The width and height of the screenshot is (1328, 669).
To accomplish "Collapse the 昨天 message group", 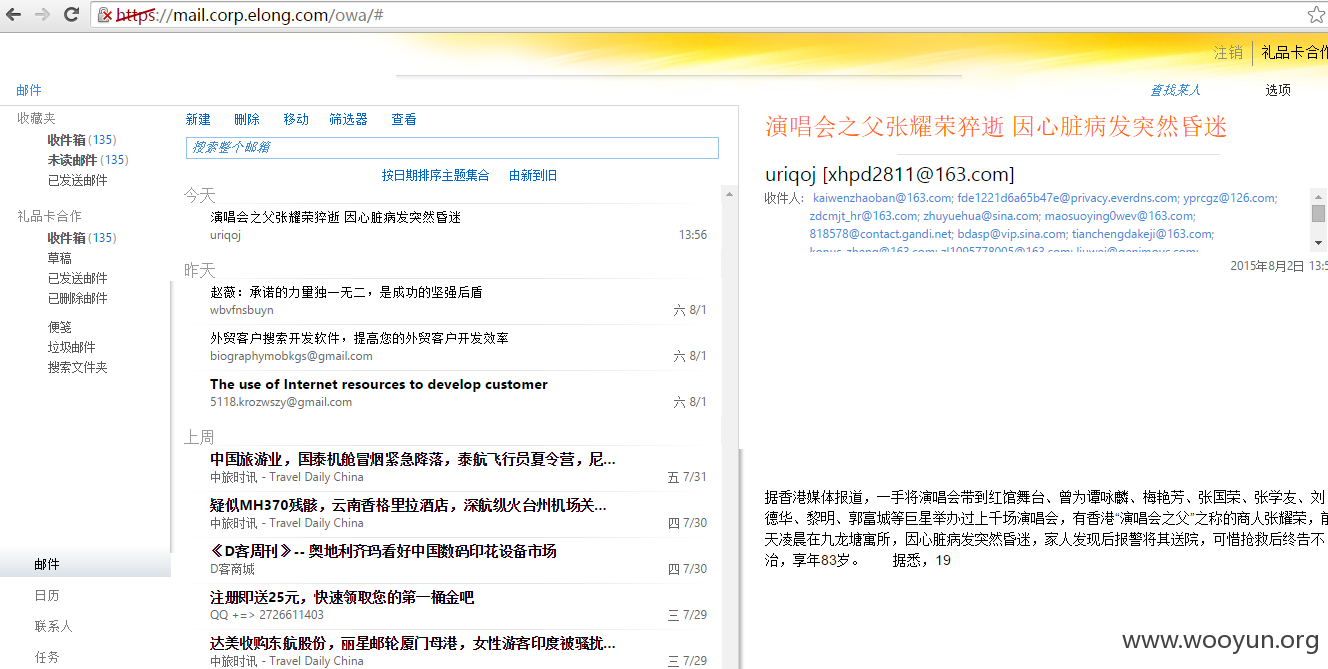I will [199, 270].
